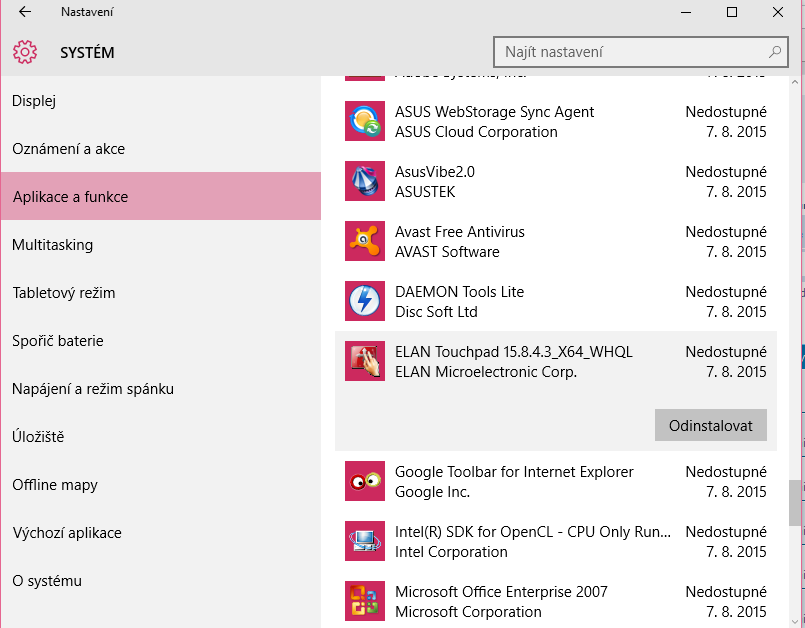
Task: Select the DAEMON Tools Lite icon
Action: (365, 301)
